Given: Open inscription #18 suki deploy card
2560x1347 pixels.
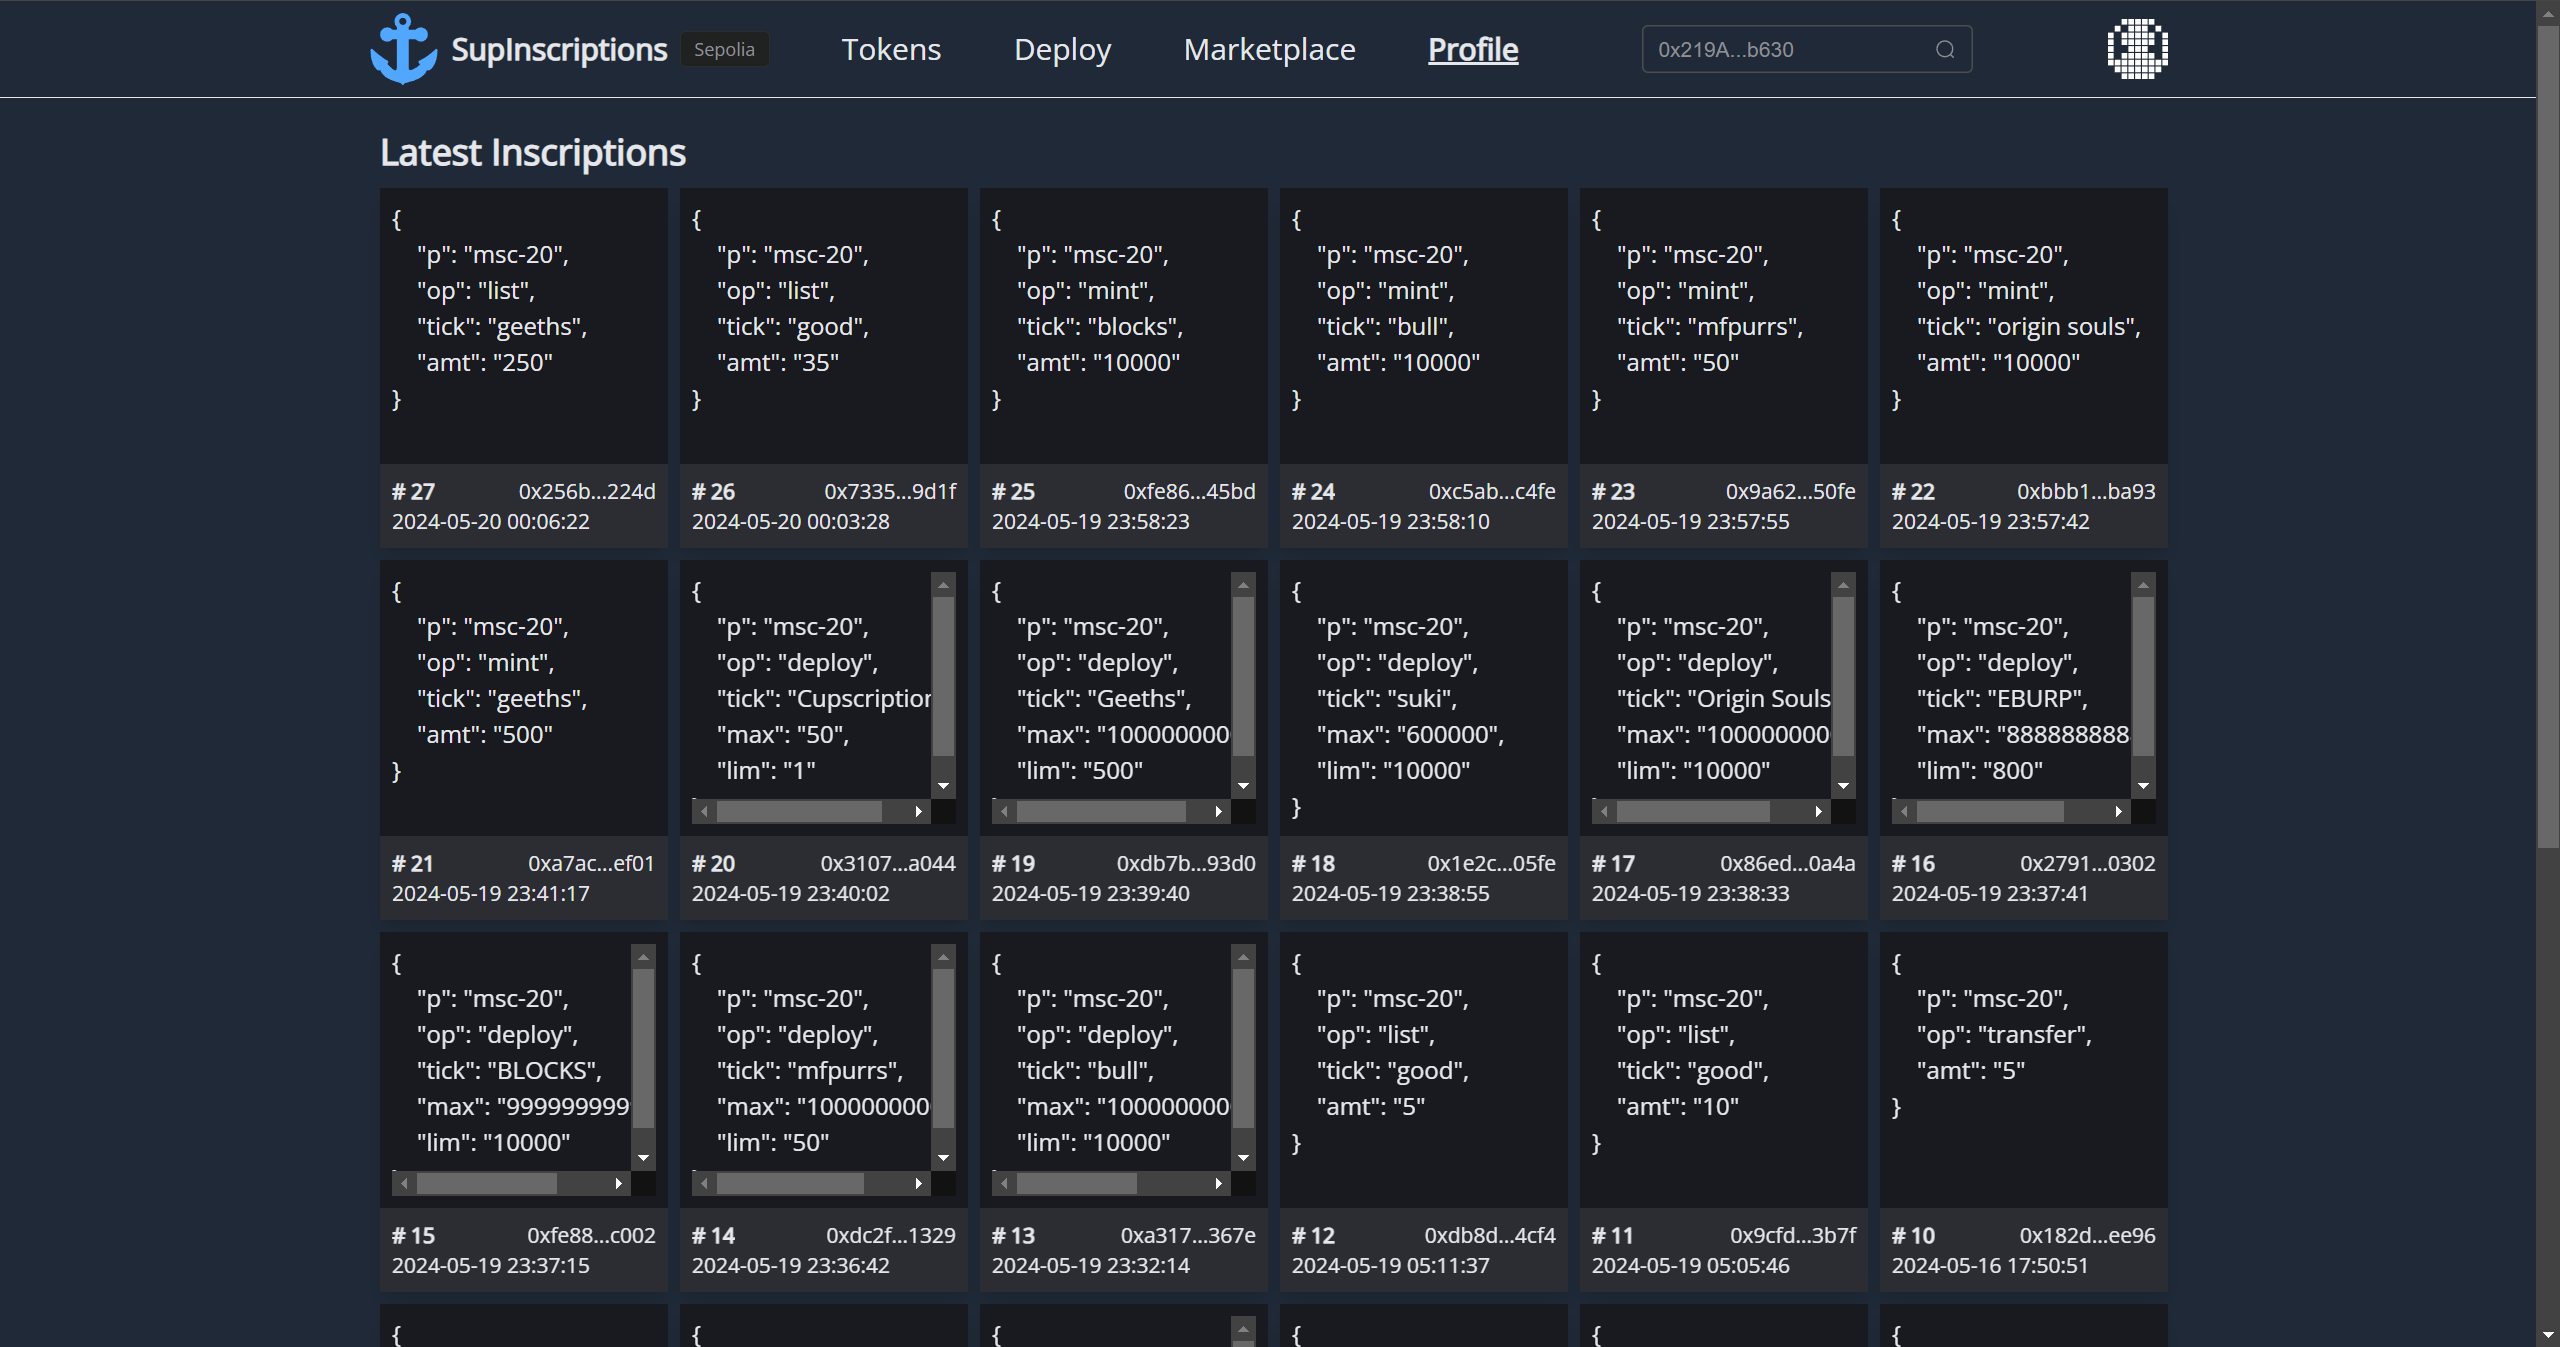Looking at the screenshot, I should coord(1423,700).
